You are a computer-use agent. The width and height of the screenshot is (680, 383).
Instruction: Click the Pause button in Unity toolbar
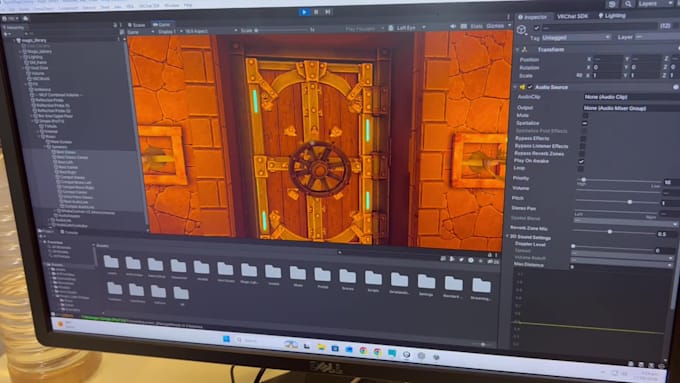316,12
